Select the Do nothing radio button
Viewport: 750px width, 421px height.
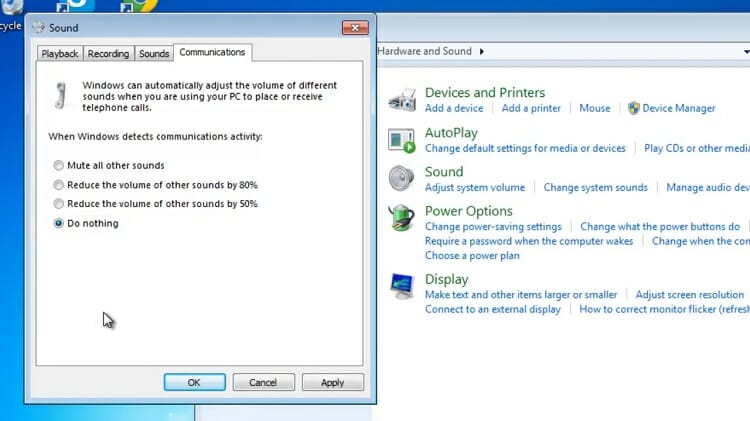point(58,223)
